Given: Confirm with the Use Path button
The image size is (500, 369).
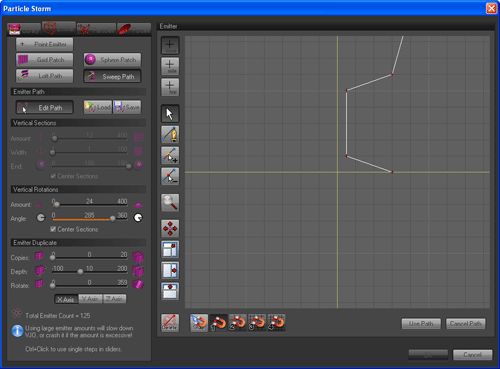Looking at the screenshot, I should (x=421, y=324).
